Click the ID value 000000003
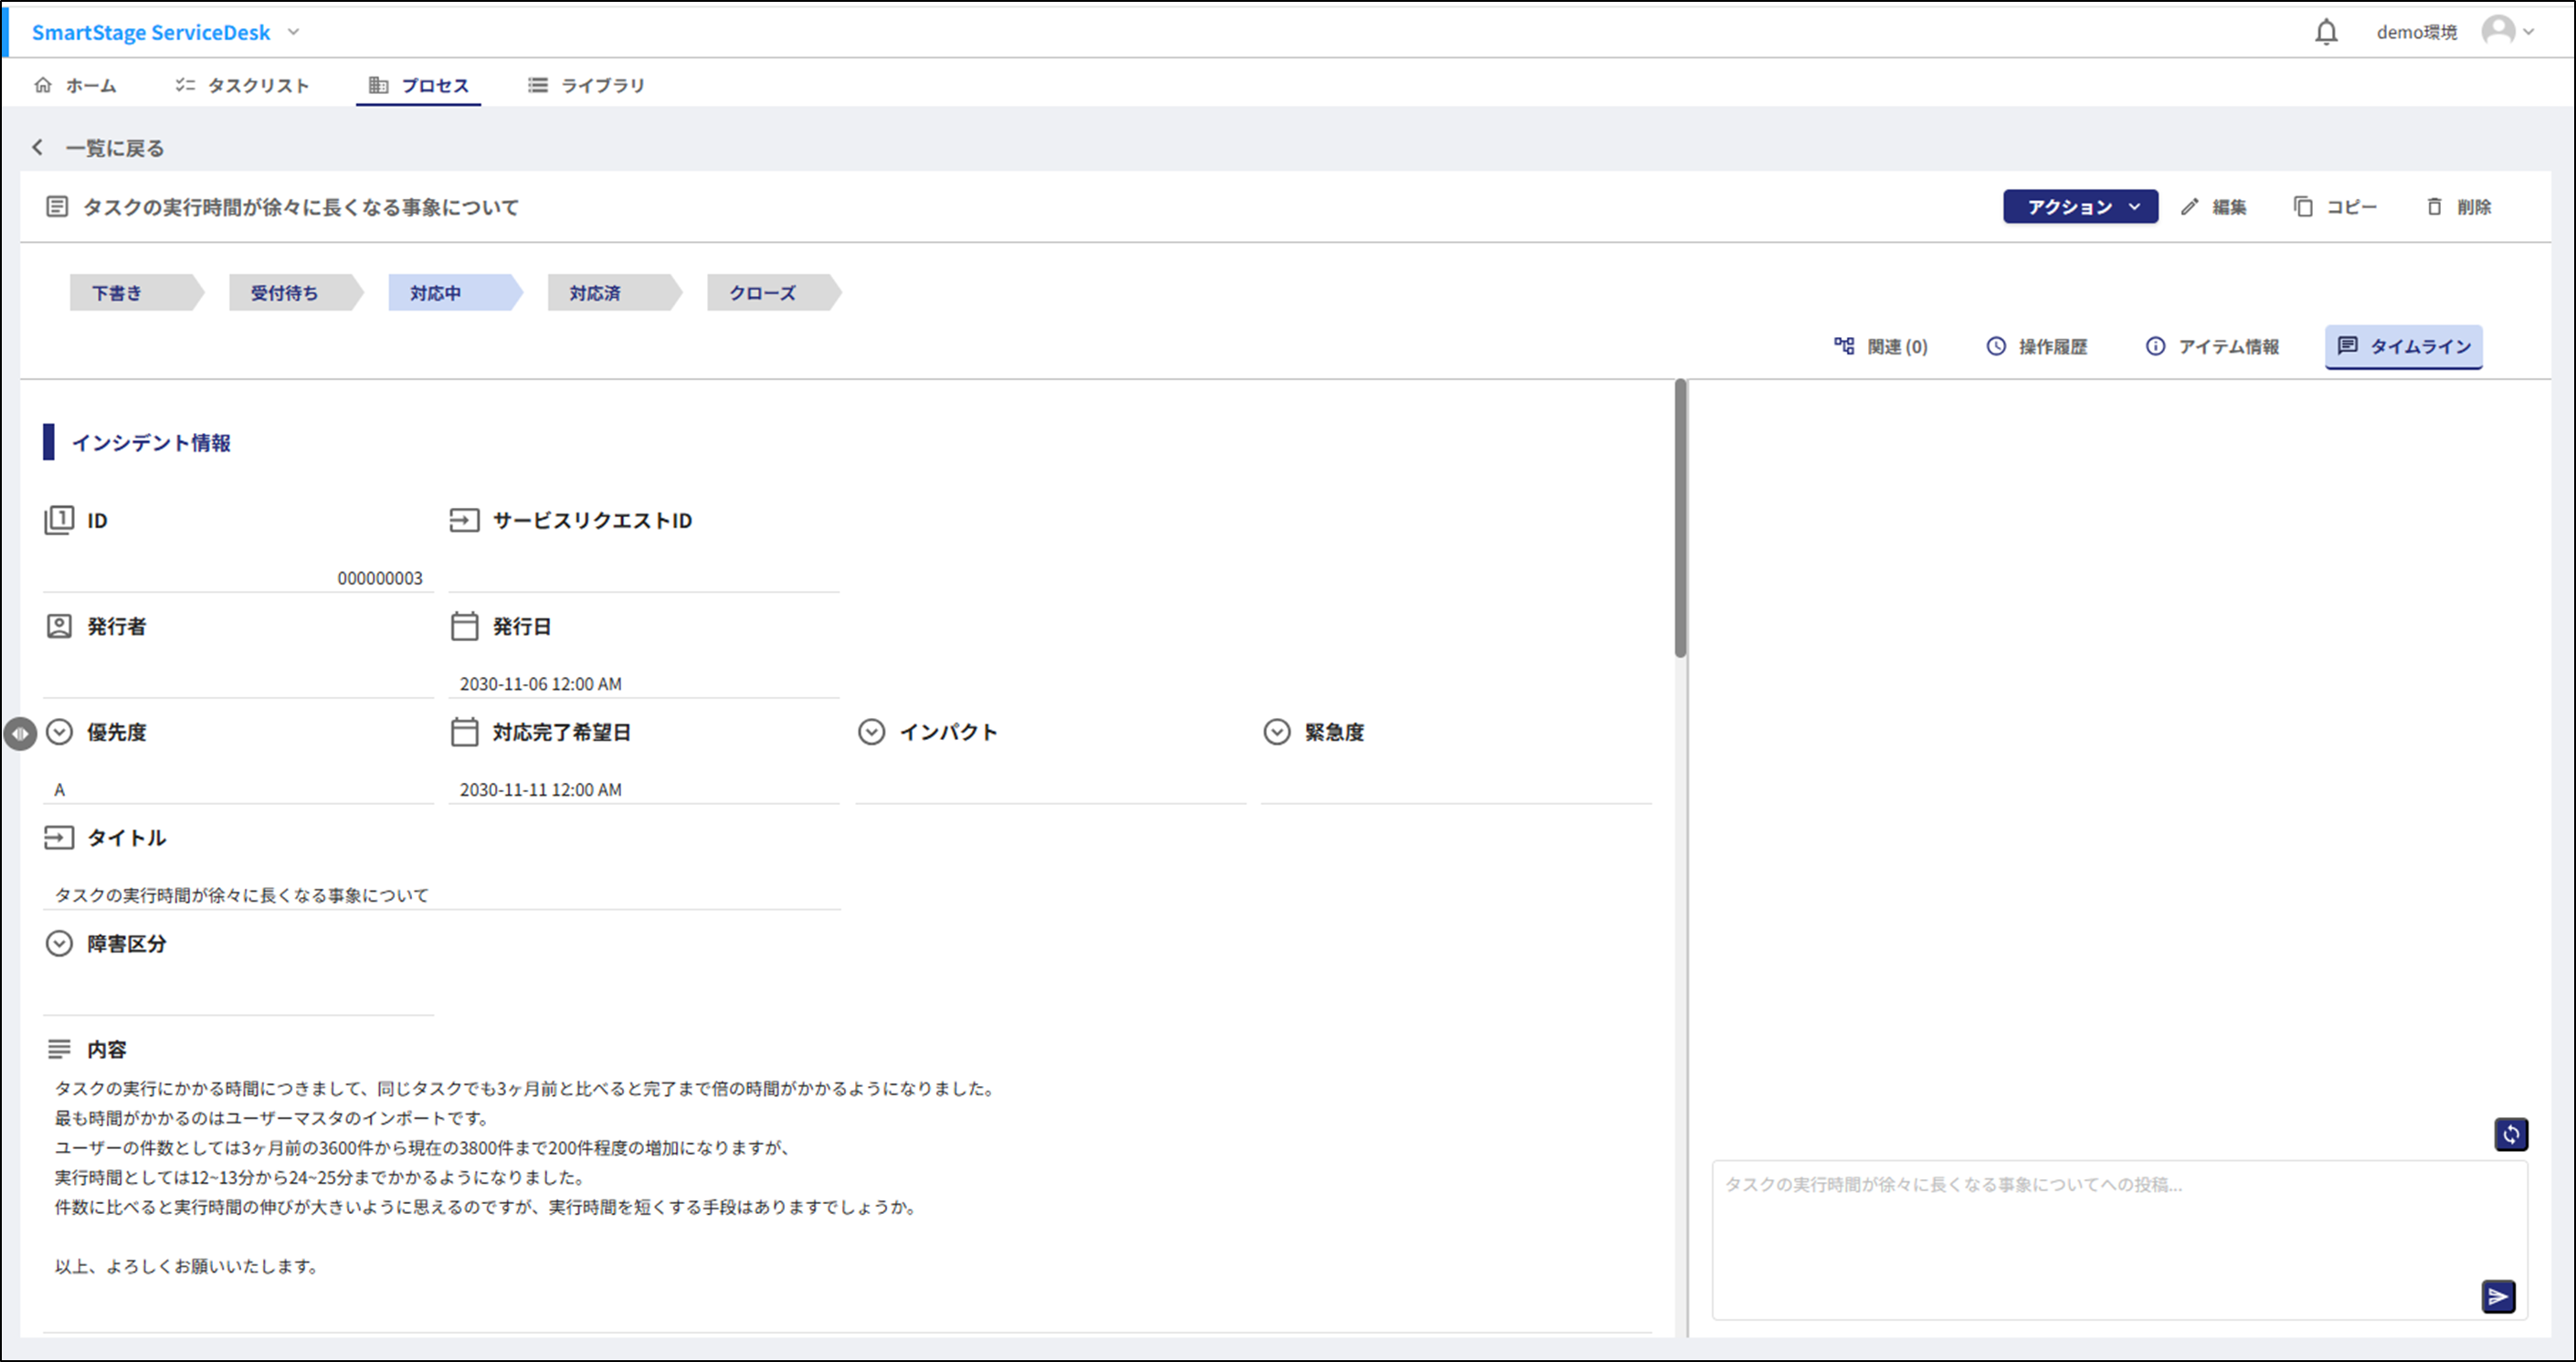2576x1362 pixels. (380, 578)
